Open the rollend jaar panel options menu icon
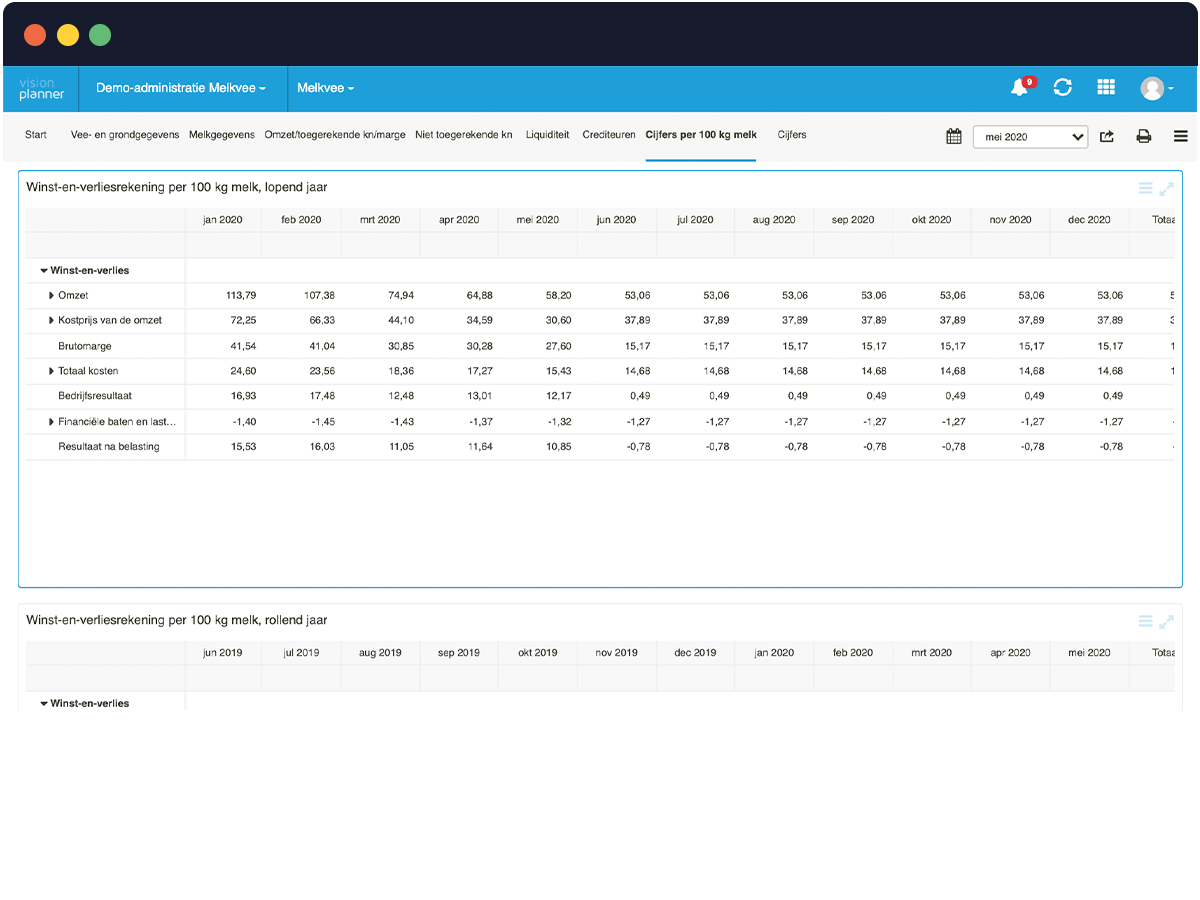Screen dimensions: 1200x900 (1146, 621)
